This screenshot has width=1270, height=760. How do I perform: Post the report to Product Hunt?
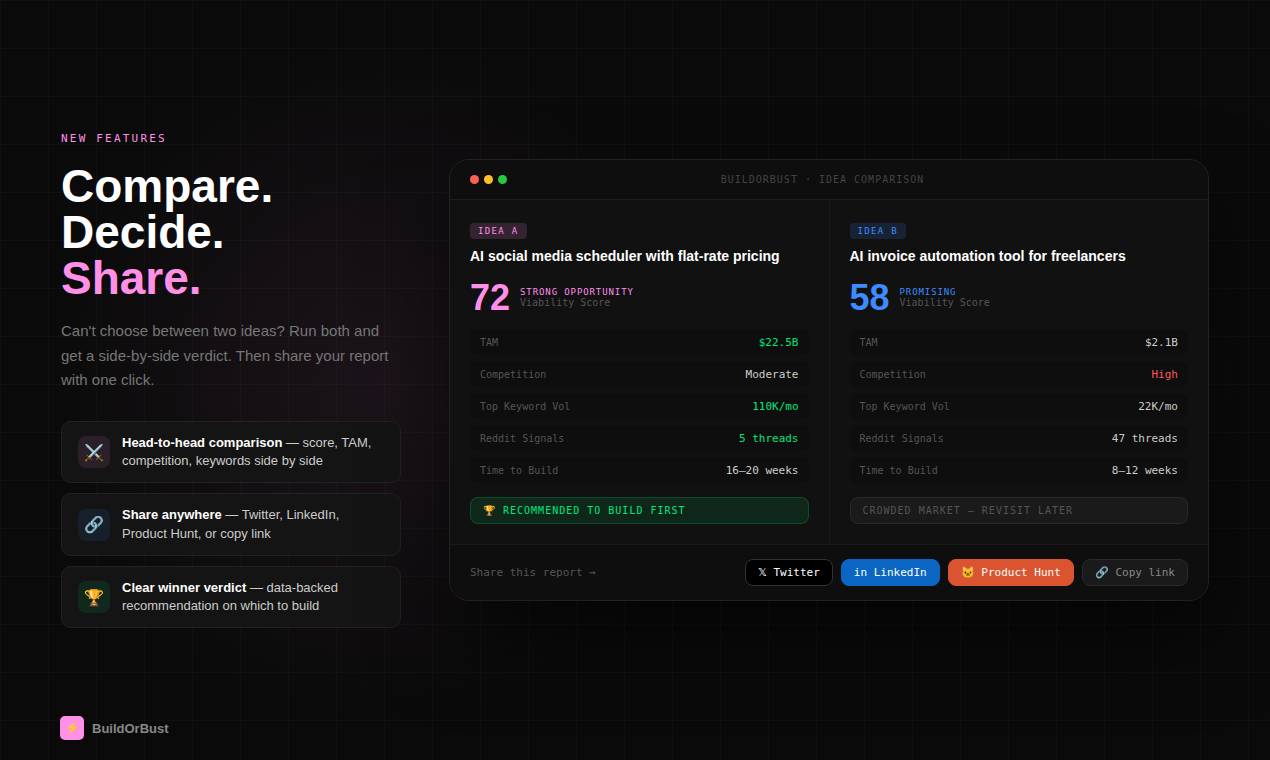pyautogui.click(x=1010, y=572)
